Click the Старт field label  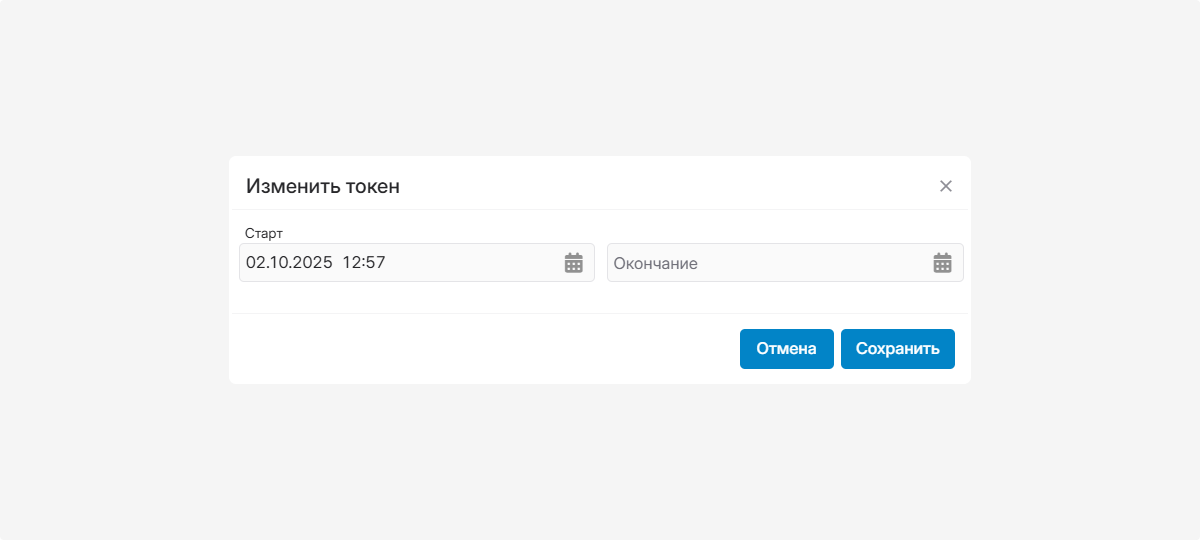(264, 233)
